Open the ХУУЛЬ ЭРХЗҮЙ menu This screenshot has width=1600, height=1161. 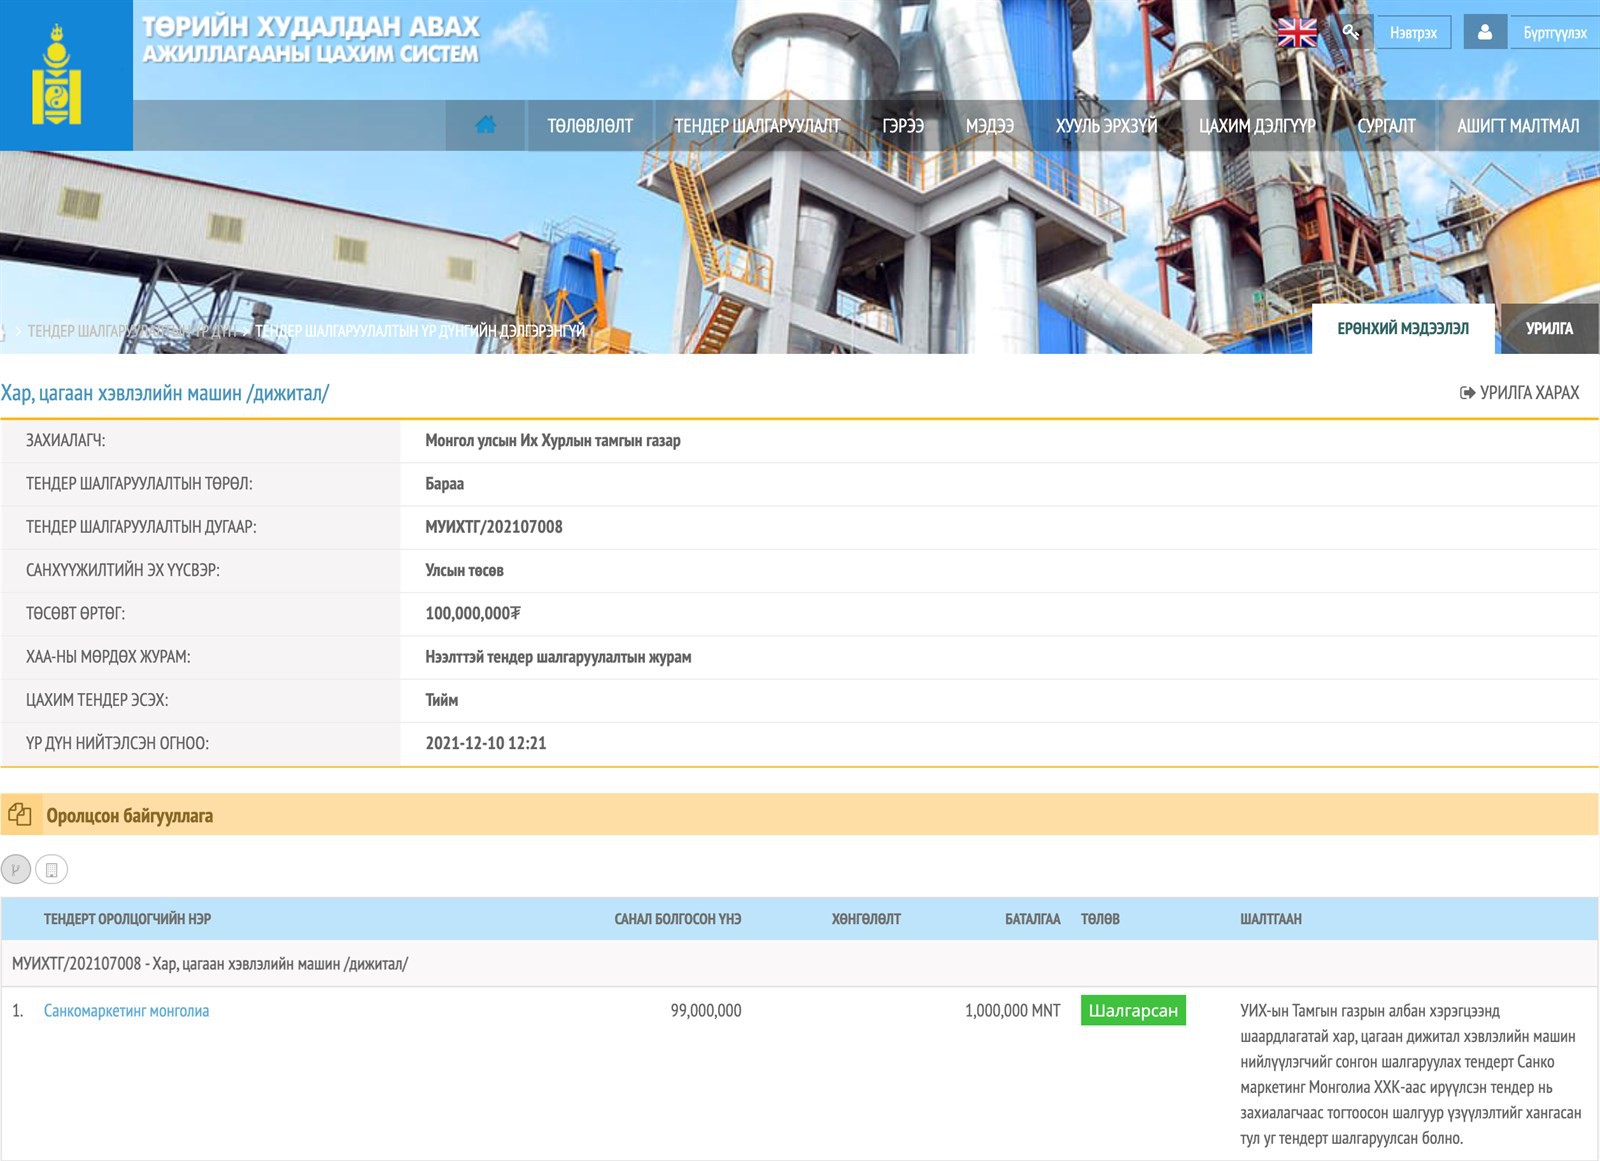(x=1106, y=126)
